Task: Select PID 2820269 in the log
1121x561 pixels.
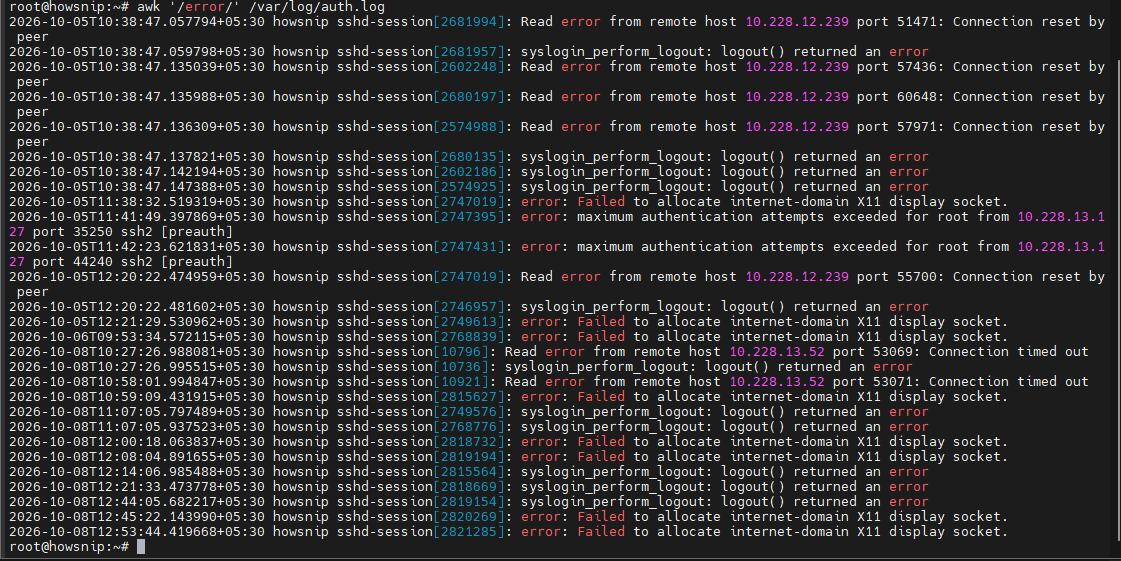Action: [469, 517]
